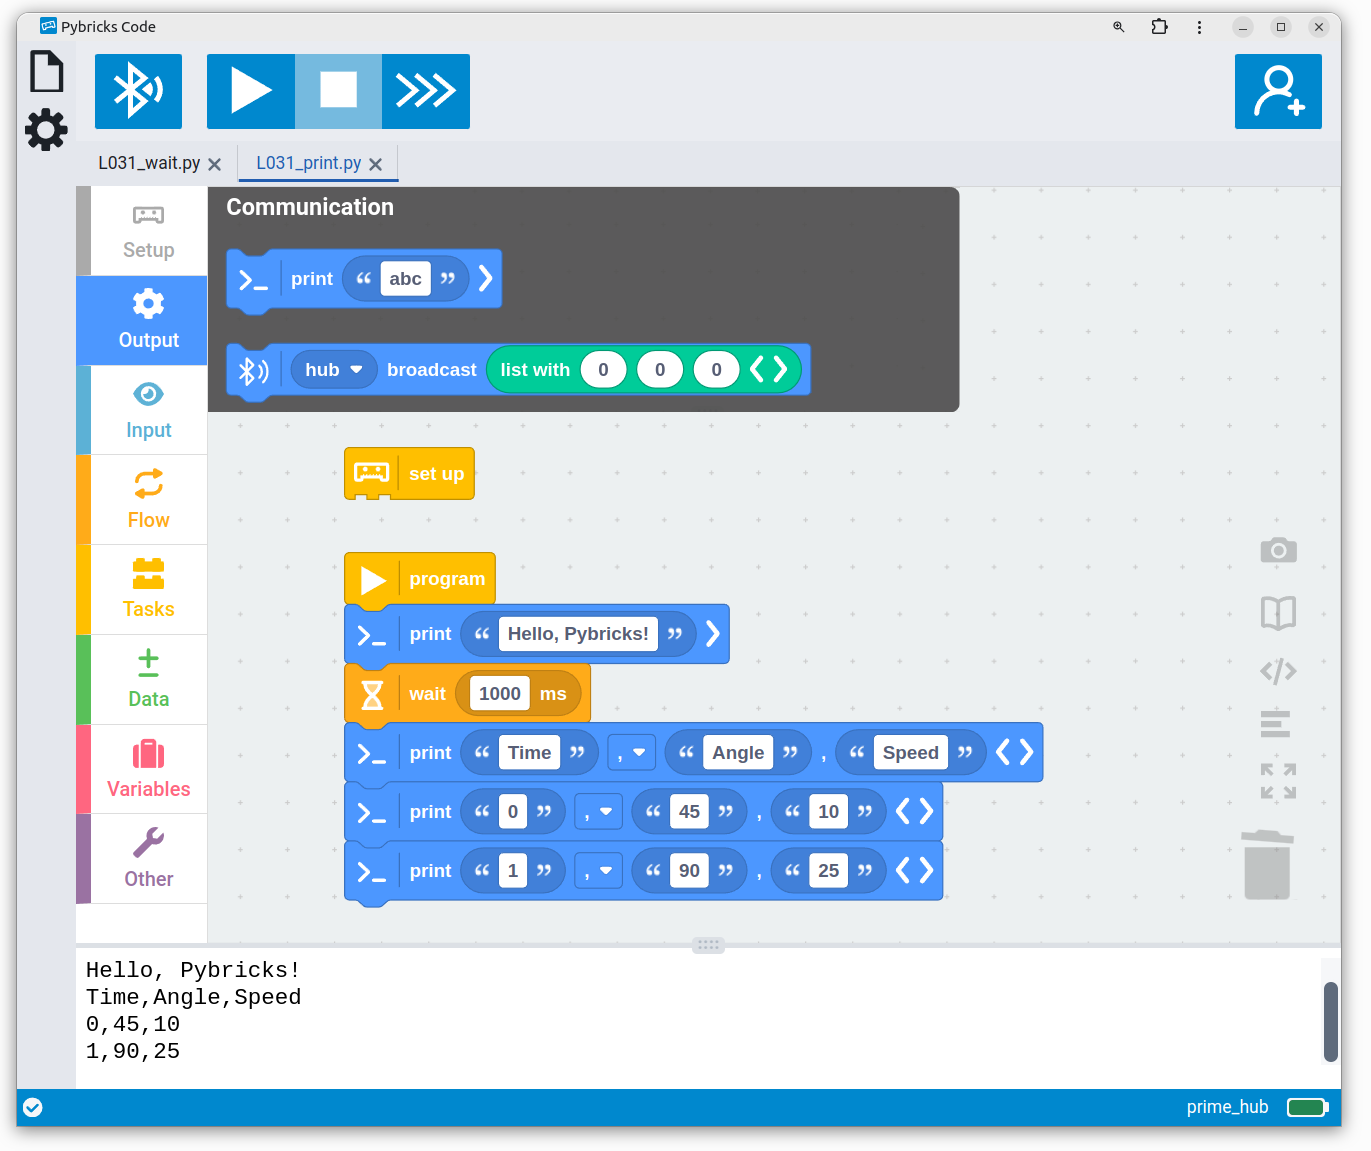Click the zoom magnifier icon in title bar
Screen dimensions: 1371x1151
(x=1119, y=27)
